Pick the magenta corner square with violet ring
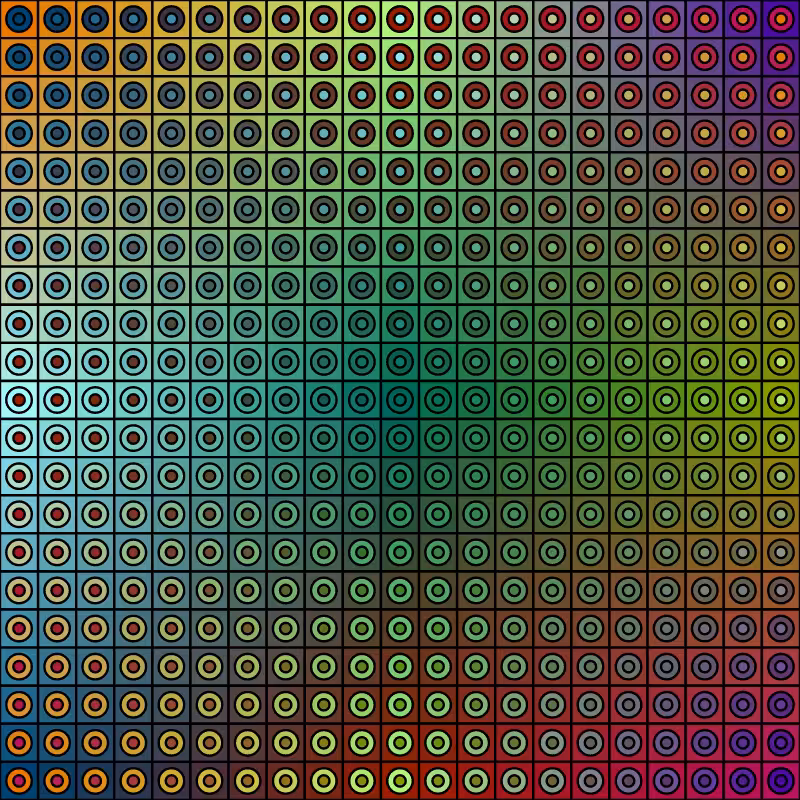Screen dimensions: 800x800 [781, 781]
